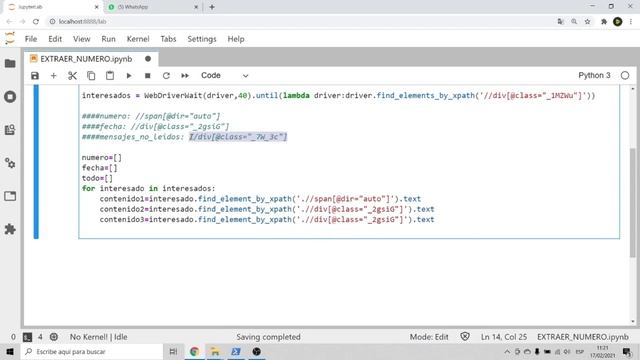This screenshot has width=640, height=360.
Task: Open the translate page icon
Action: pyautogui.click(x=560, y=22)
